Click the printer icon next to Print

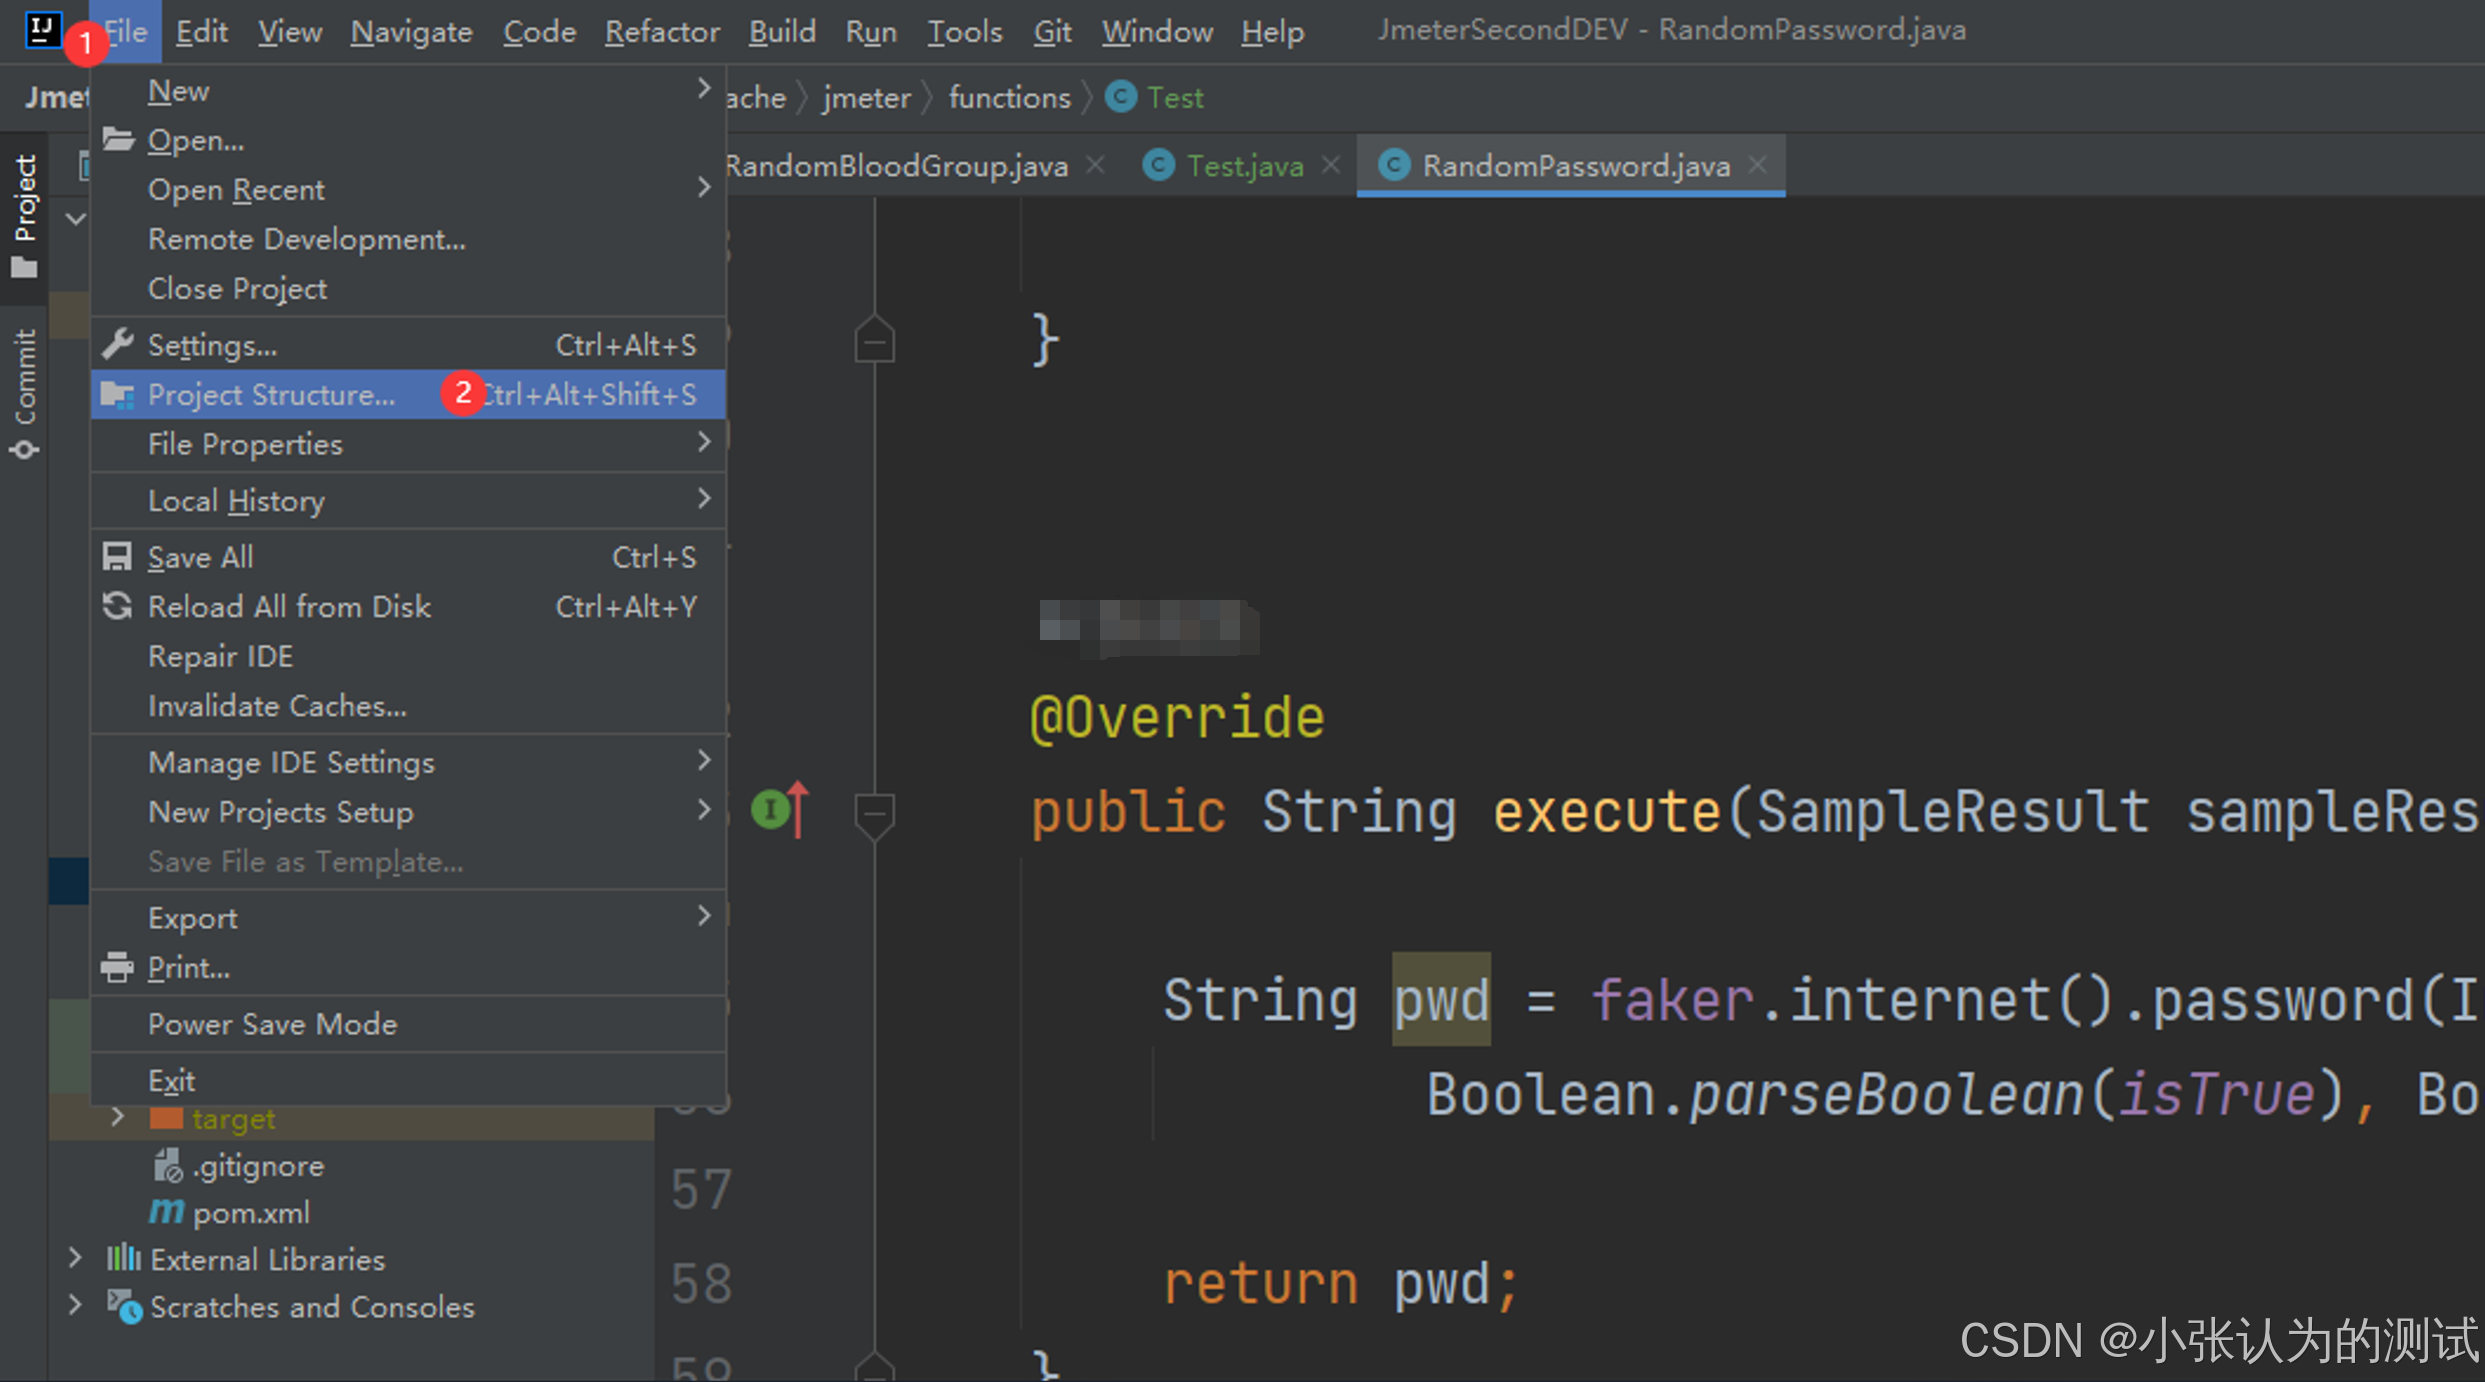click(117, 967)
